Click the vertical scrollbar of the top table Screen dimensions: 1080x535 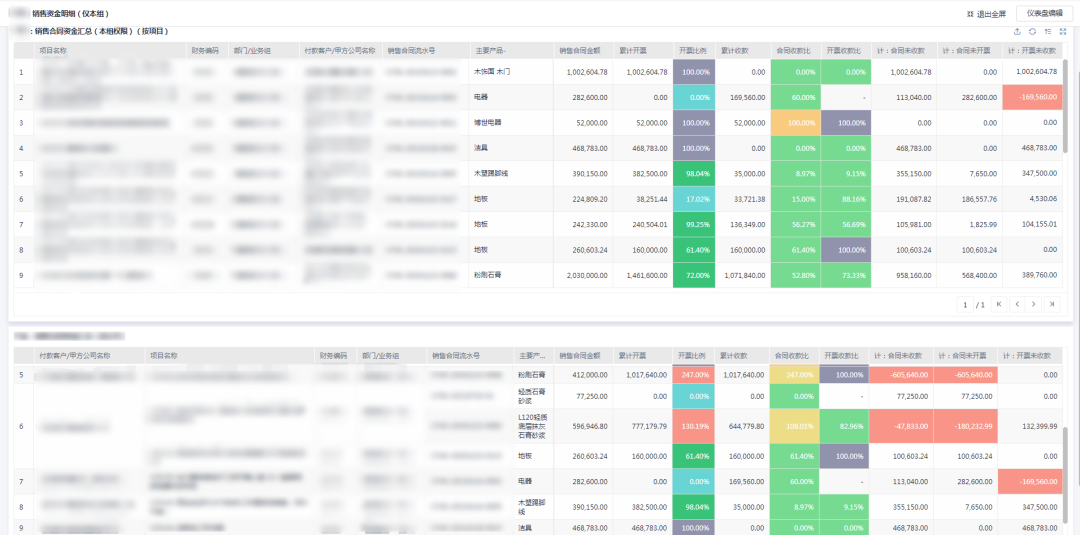click(1066, 105)
